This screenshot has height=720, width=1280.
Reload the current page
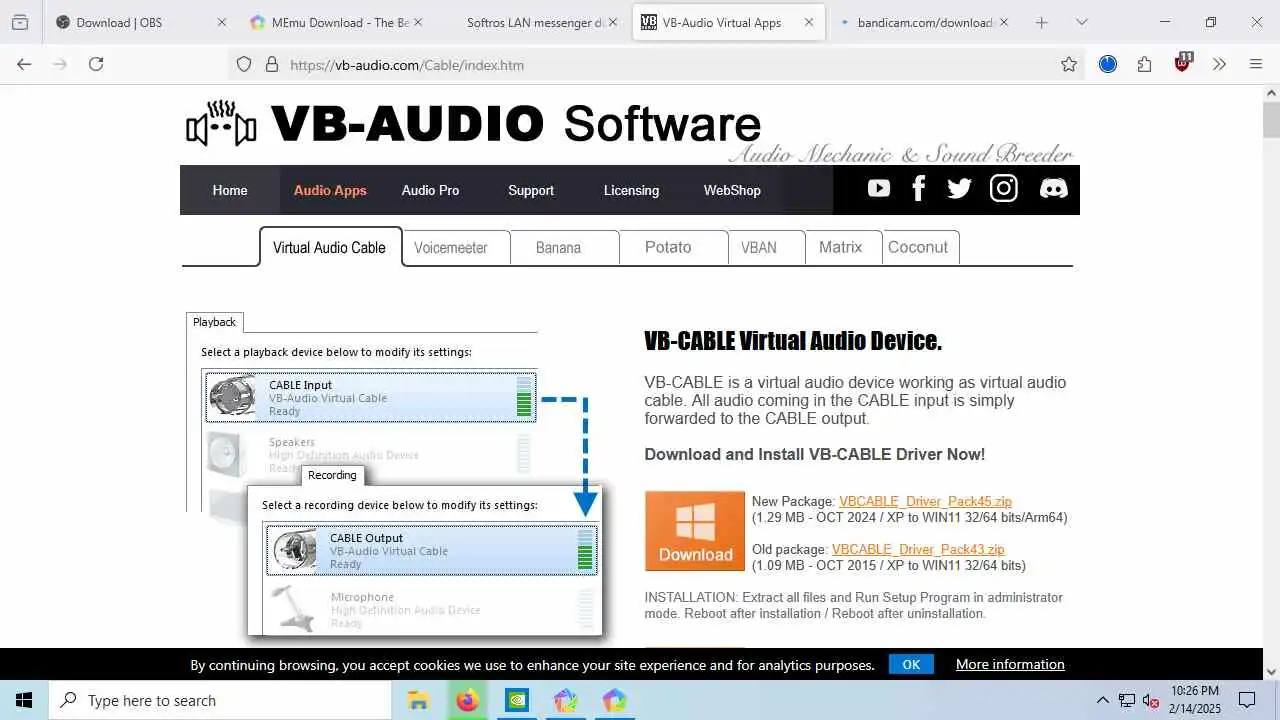(x=96, y=64)
